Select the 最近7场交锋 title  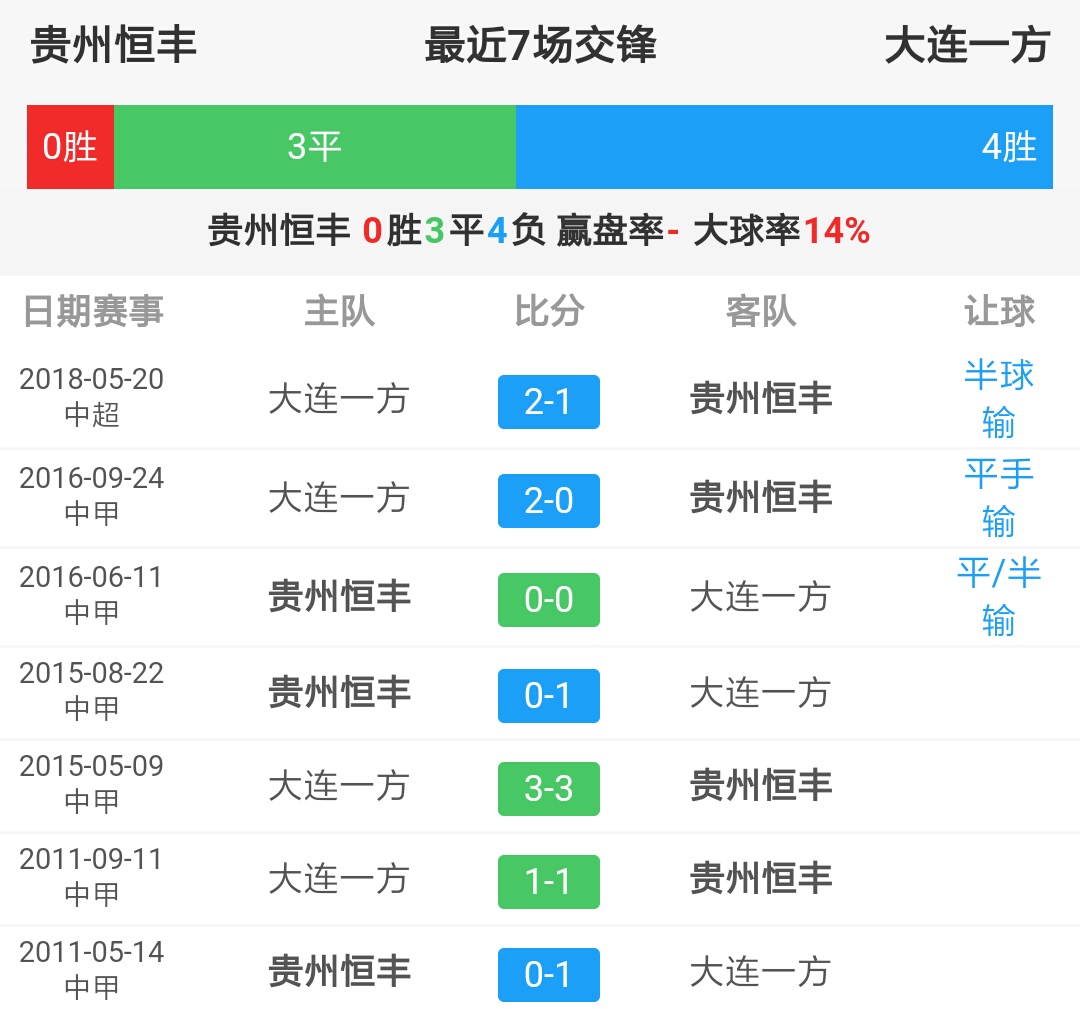click(540, 48)
